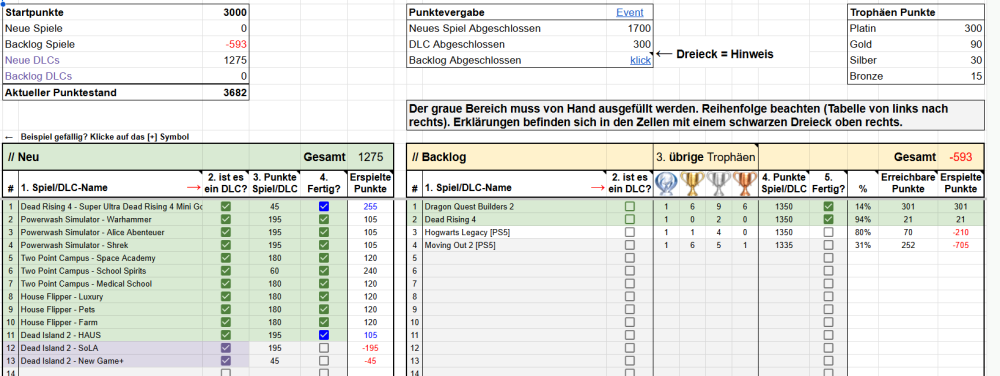Toggle DLC checkbox for Moving Out 2 [PS5]
Viewport: 1000px width, 376px height.
pyautogui.click(x=629, y=245)
